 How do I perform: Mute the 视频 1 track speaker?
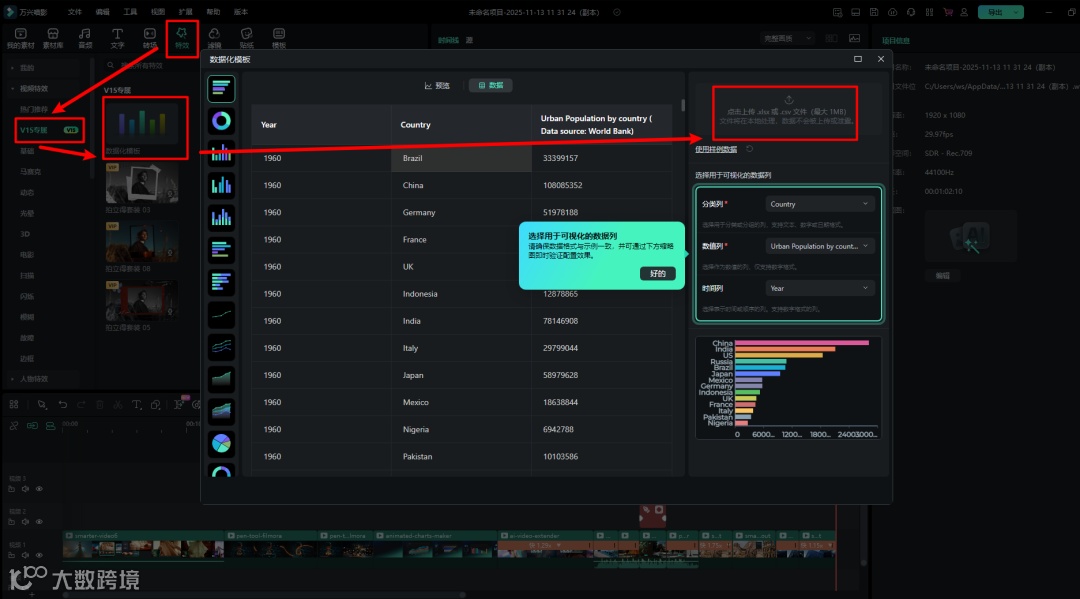(x=25, y=555)
